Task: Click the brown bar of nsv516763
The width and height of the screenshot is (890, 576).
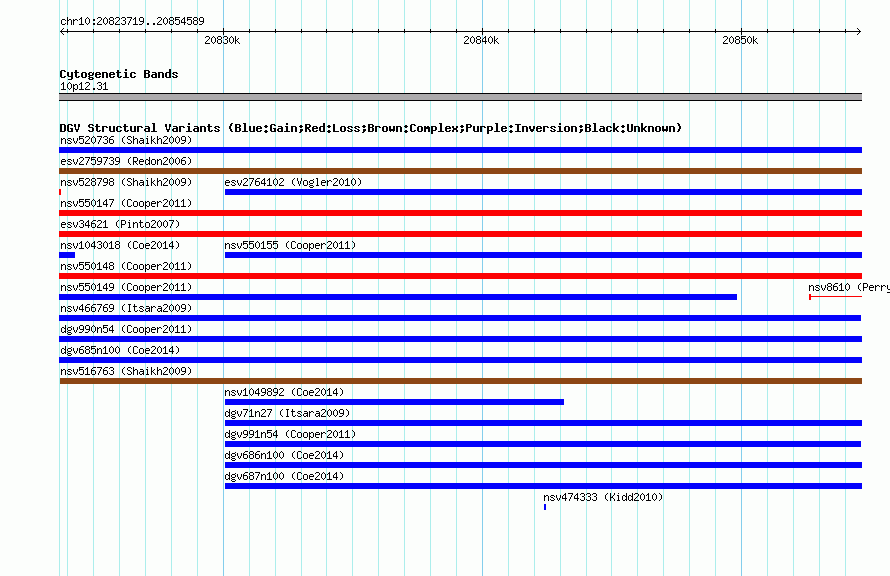Action: [460, 381]
